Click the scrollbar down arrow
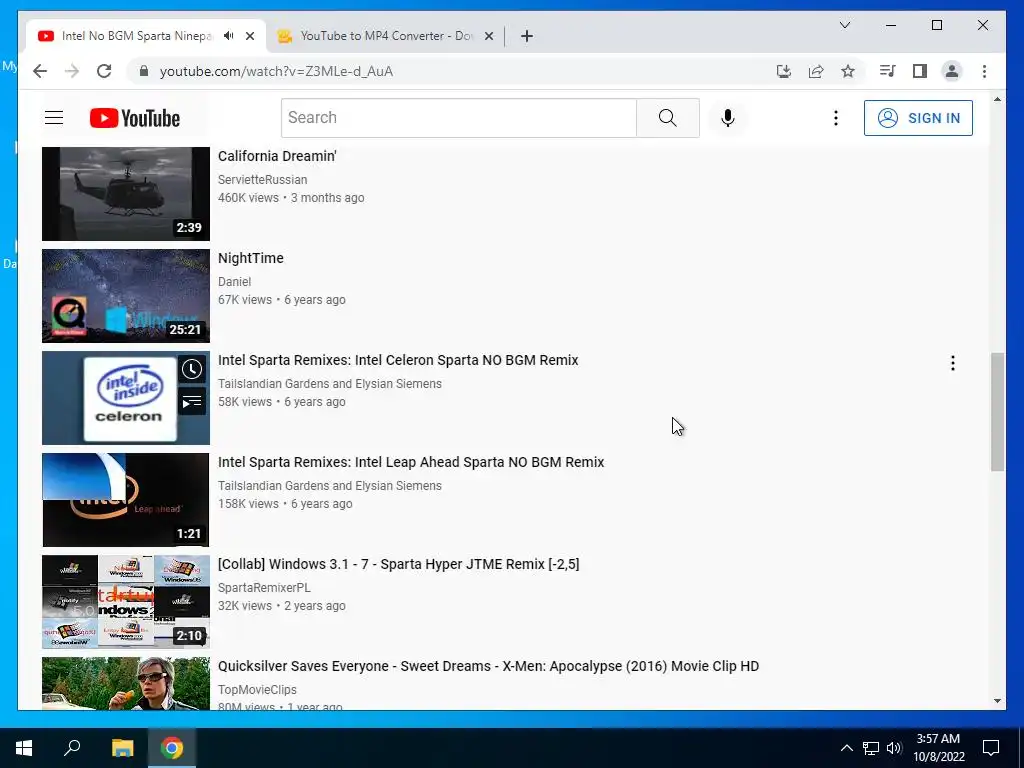This screenshot has height=768, width=1024. pos(997,701)
